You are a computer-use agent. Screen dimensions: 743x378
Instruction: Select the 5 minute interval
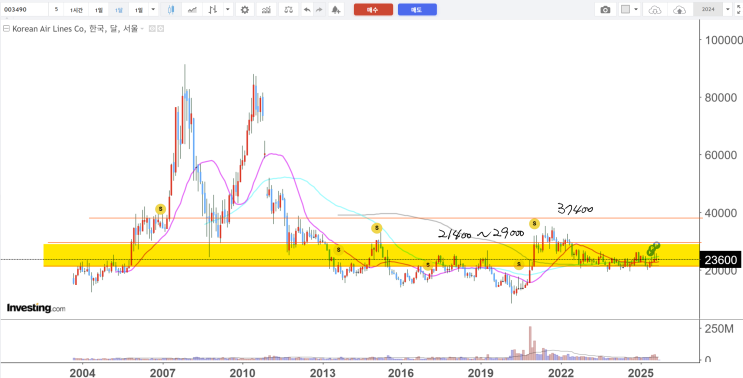[56, 9]
